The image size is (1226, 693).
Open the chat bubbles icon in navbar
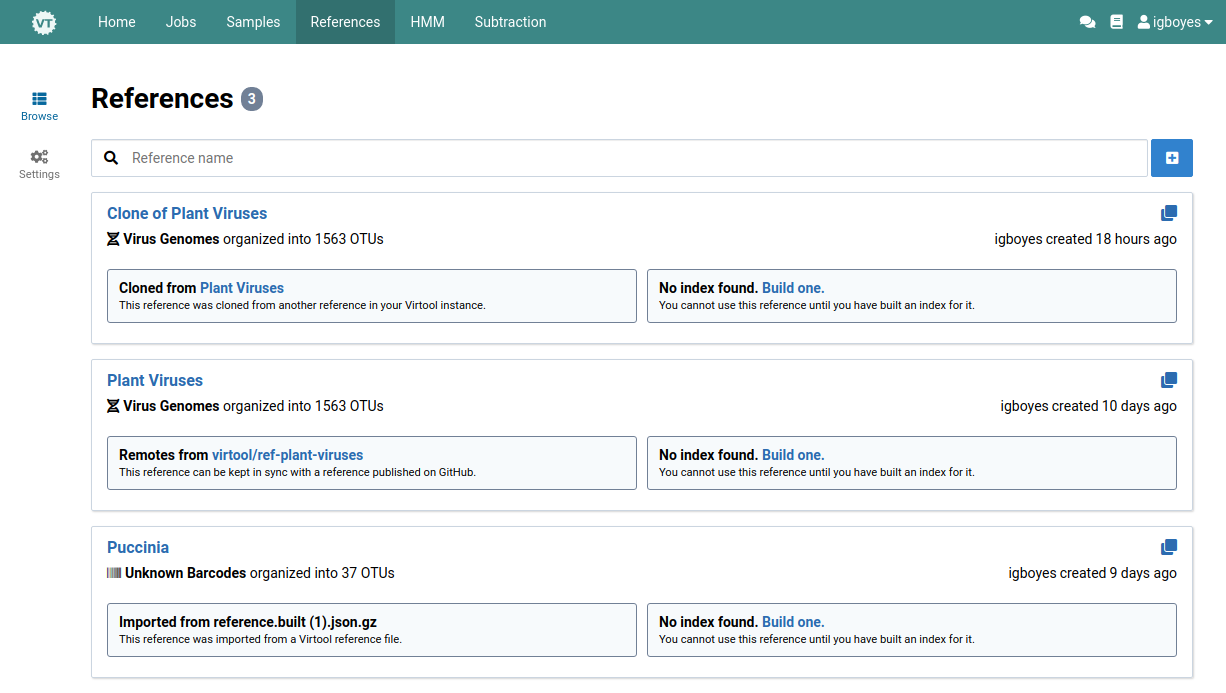click(1087, 22)
